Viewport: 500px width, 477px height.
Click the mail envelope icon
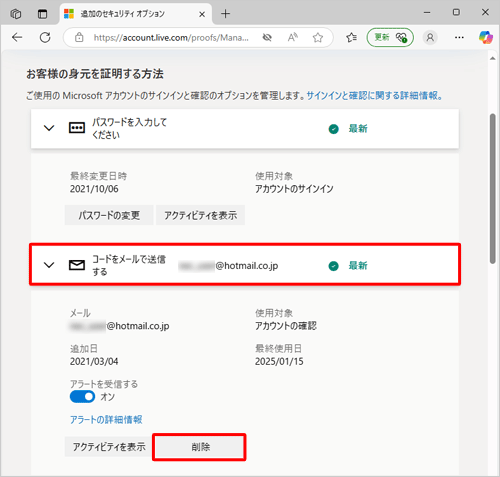[77, 265]
